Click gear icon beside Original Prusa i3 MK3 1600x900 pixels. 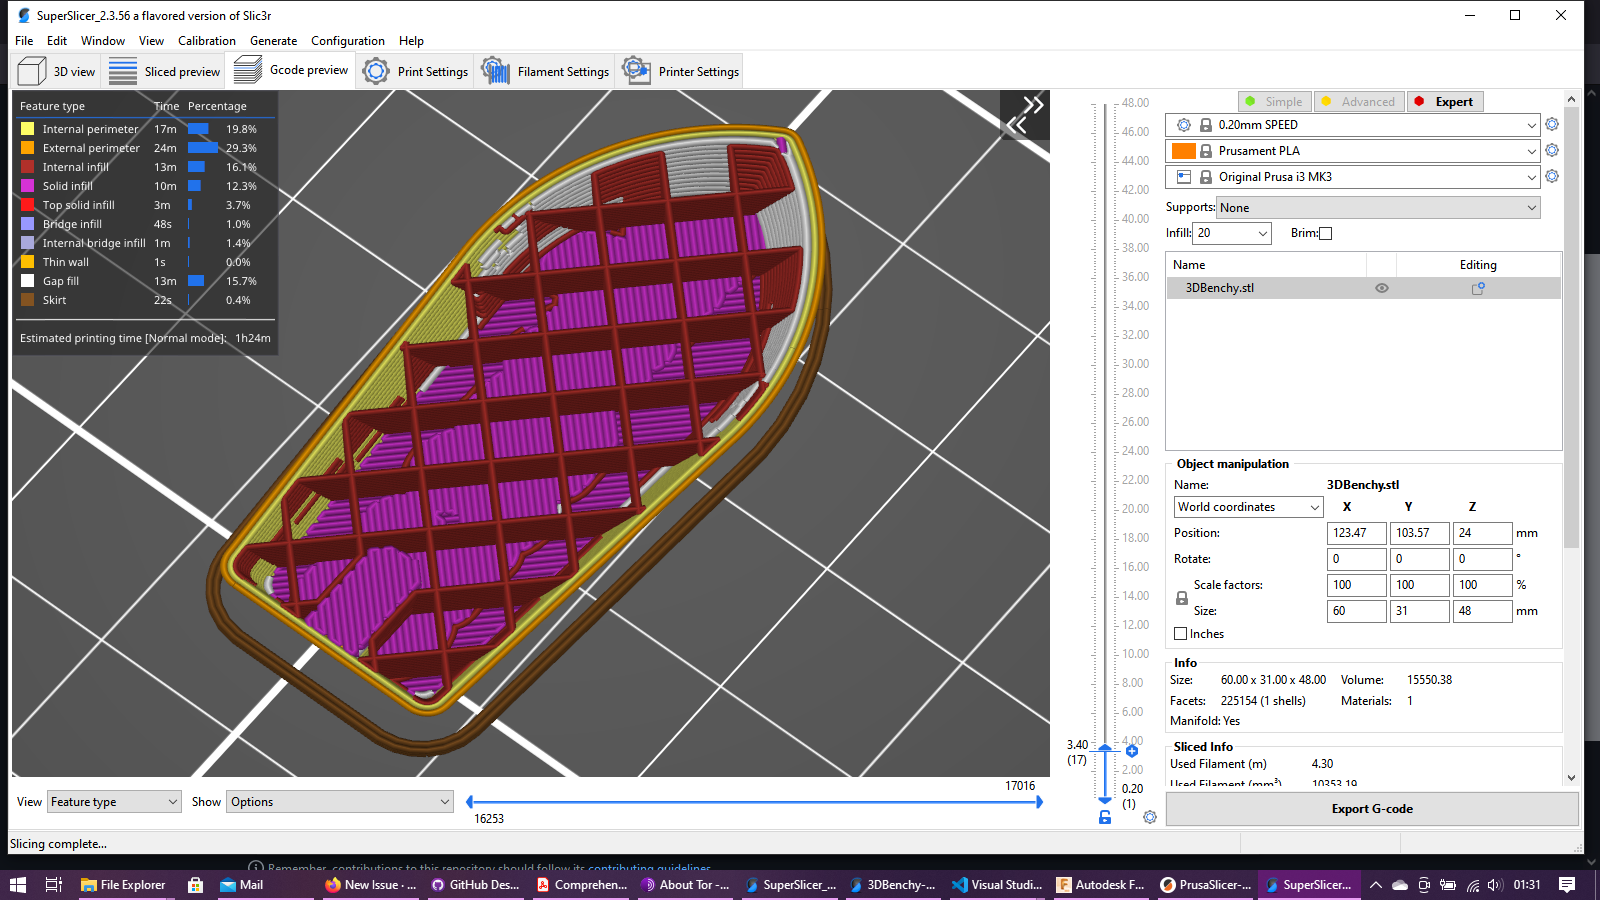[x=1552, y=176]
